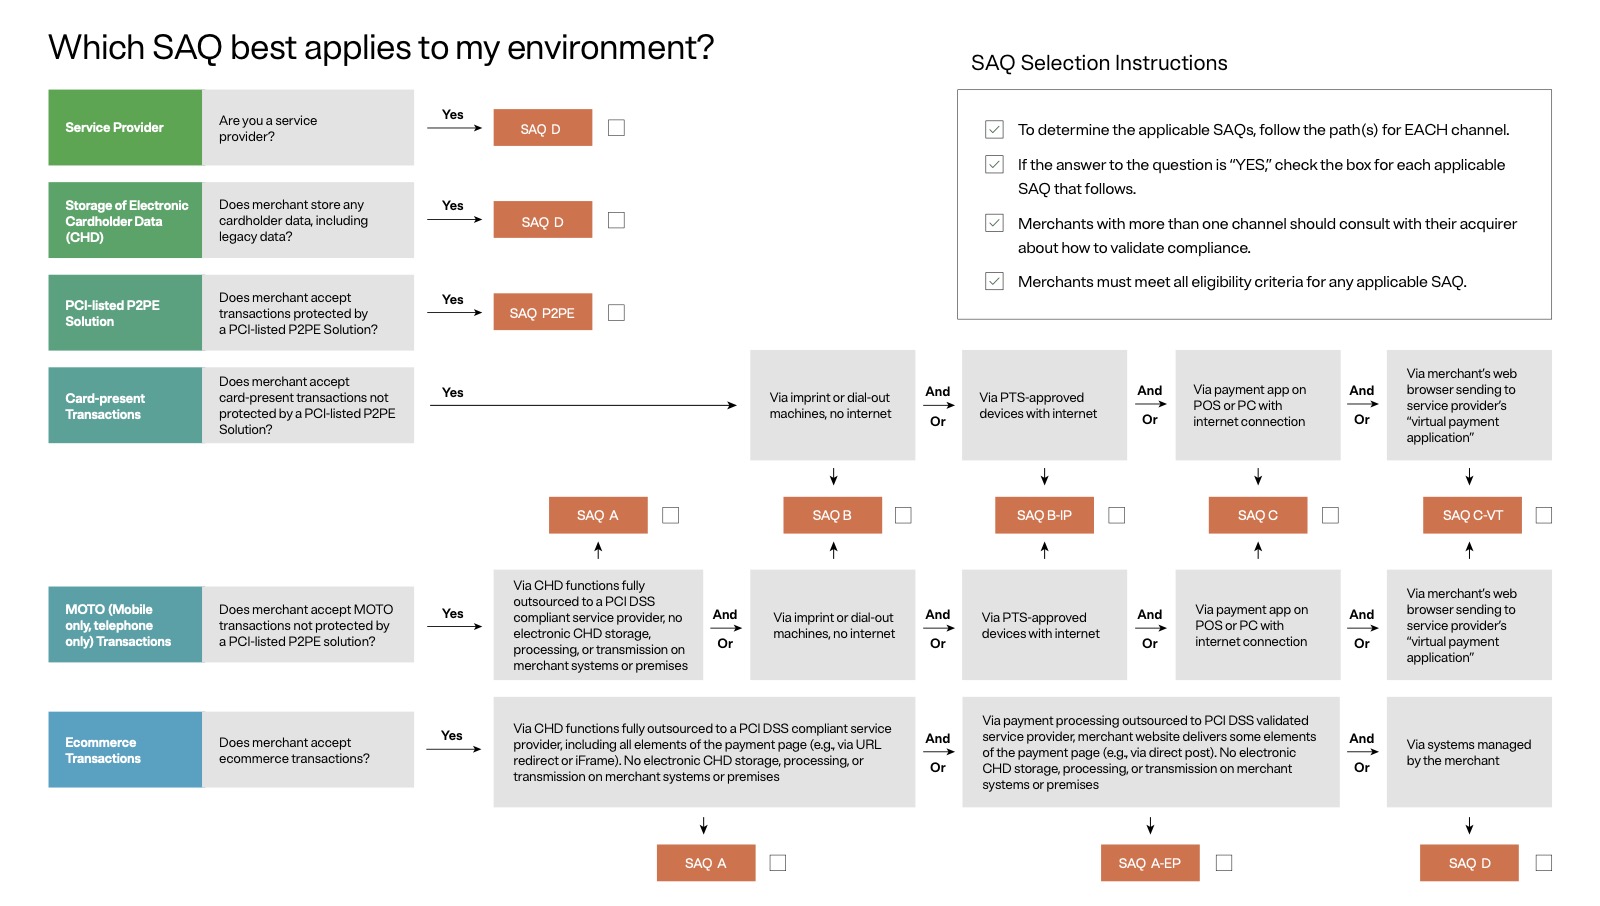Click the orange SAQ P2PE box
The image size is (1600, 906).
tap(542, 312)
